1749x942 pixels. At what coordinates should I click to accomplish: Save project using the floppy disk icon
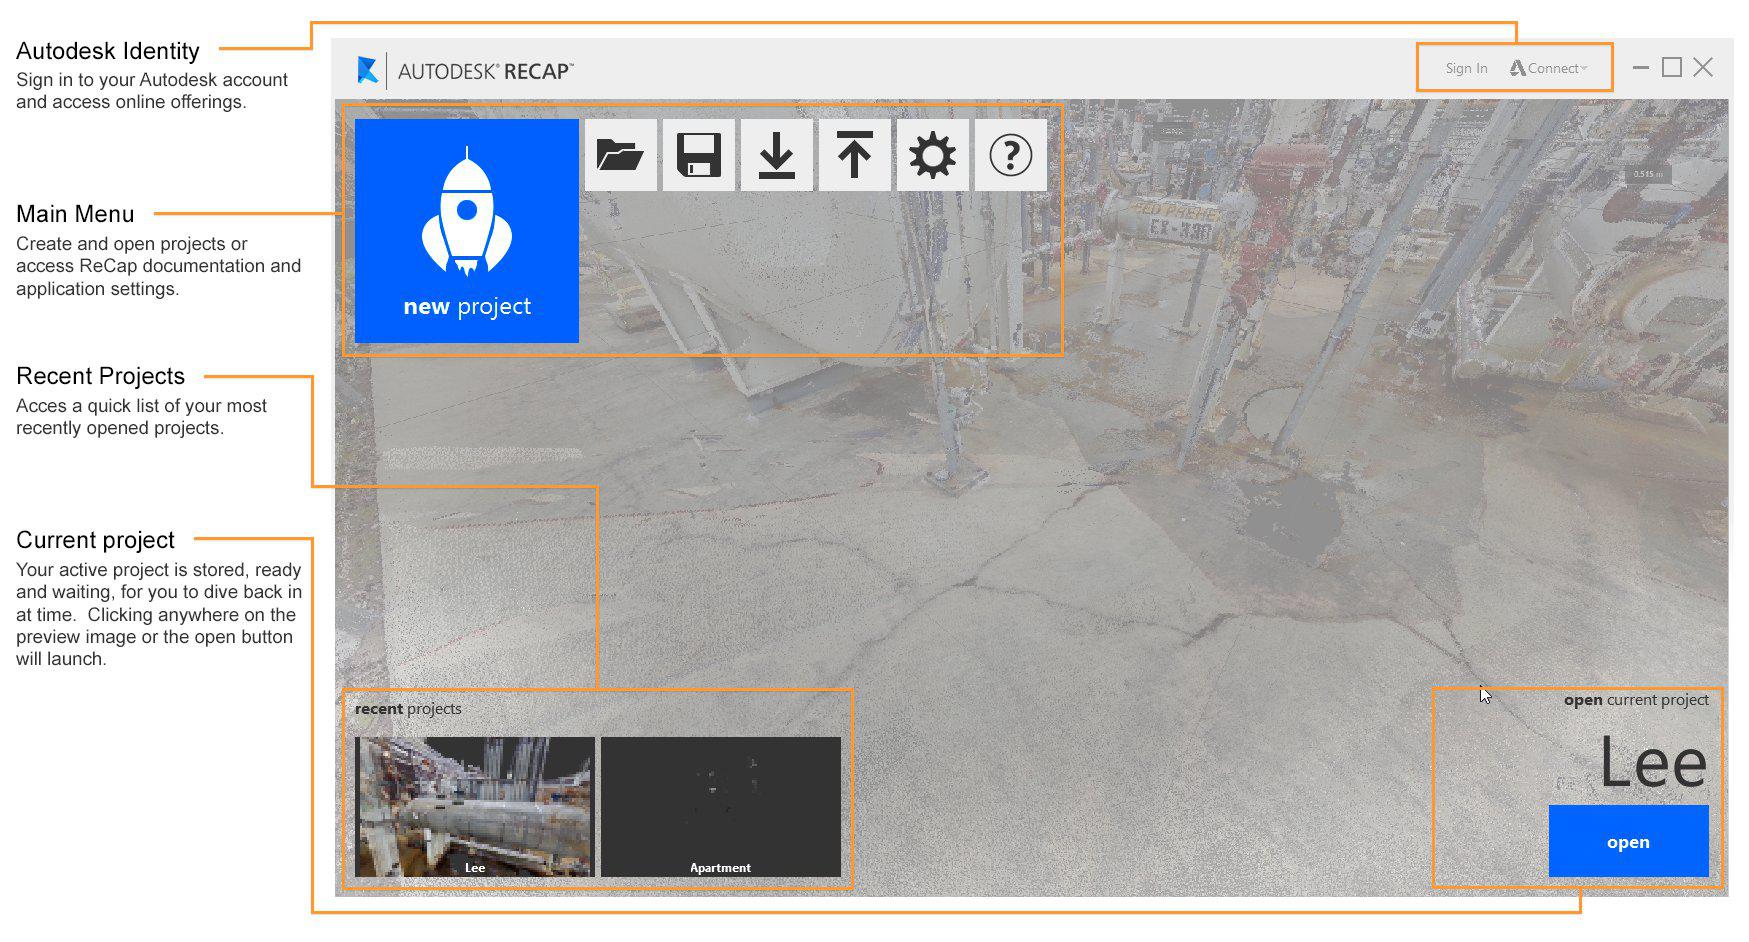699,155
